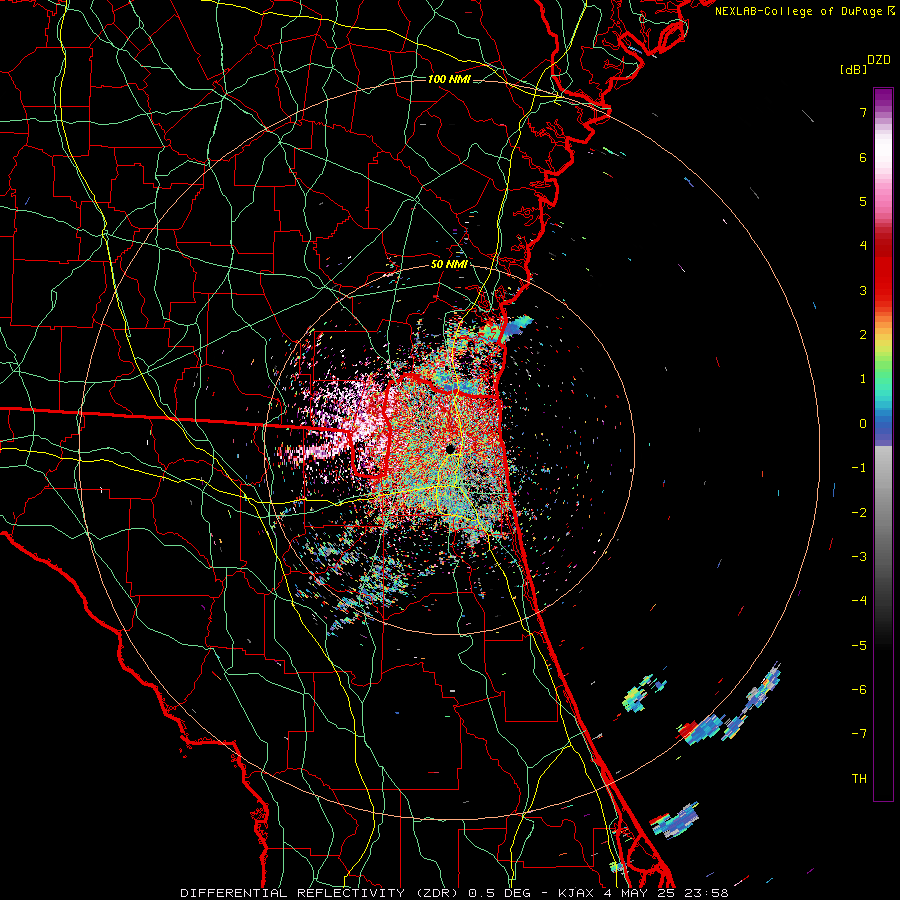Image resolution: width=900 pixels, height=900 pixels.
Task: Click the blue echo on the coast north of radar
Action: coord(517,327)
